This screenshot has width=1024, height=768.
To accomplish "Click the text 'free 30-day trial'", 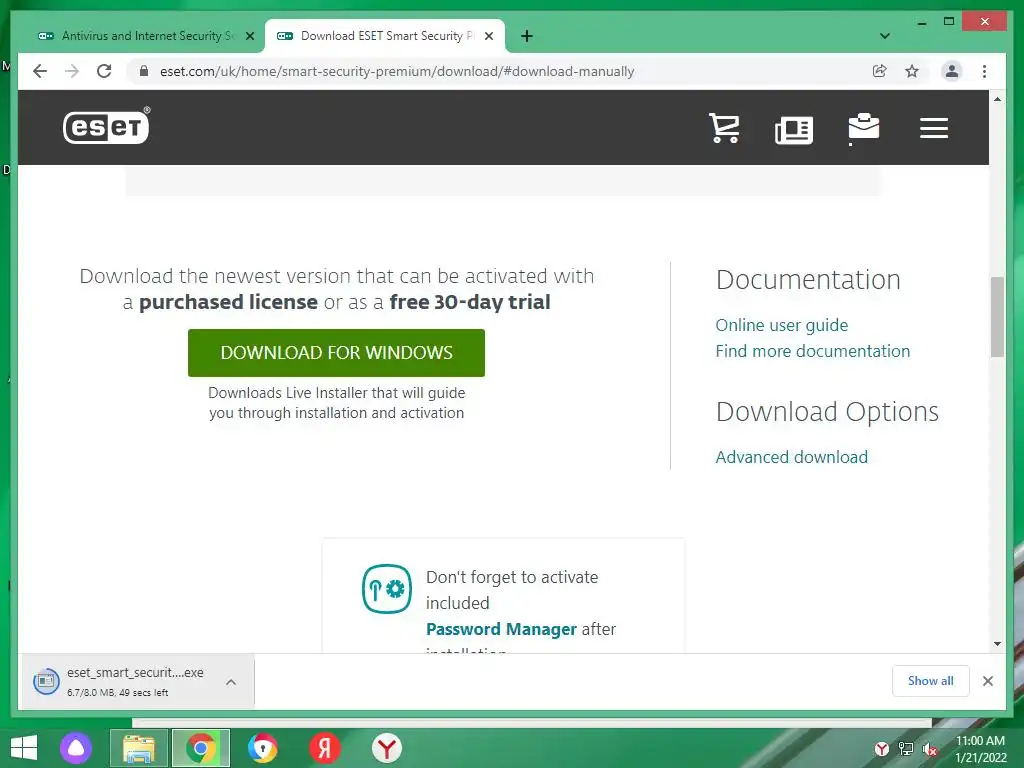I will click(x=470, y=302).
